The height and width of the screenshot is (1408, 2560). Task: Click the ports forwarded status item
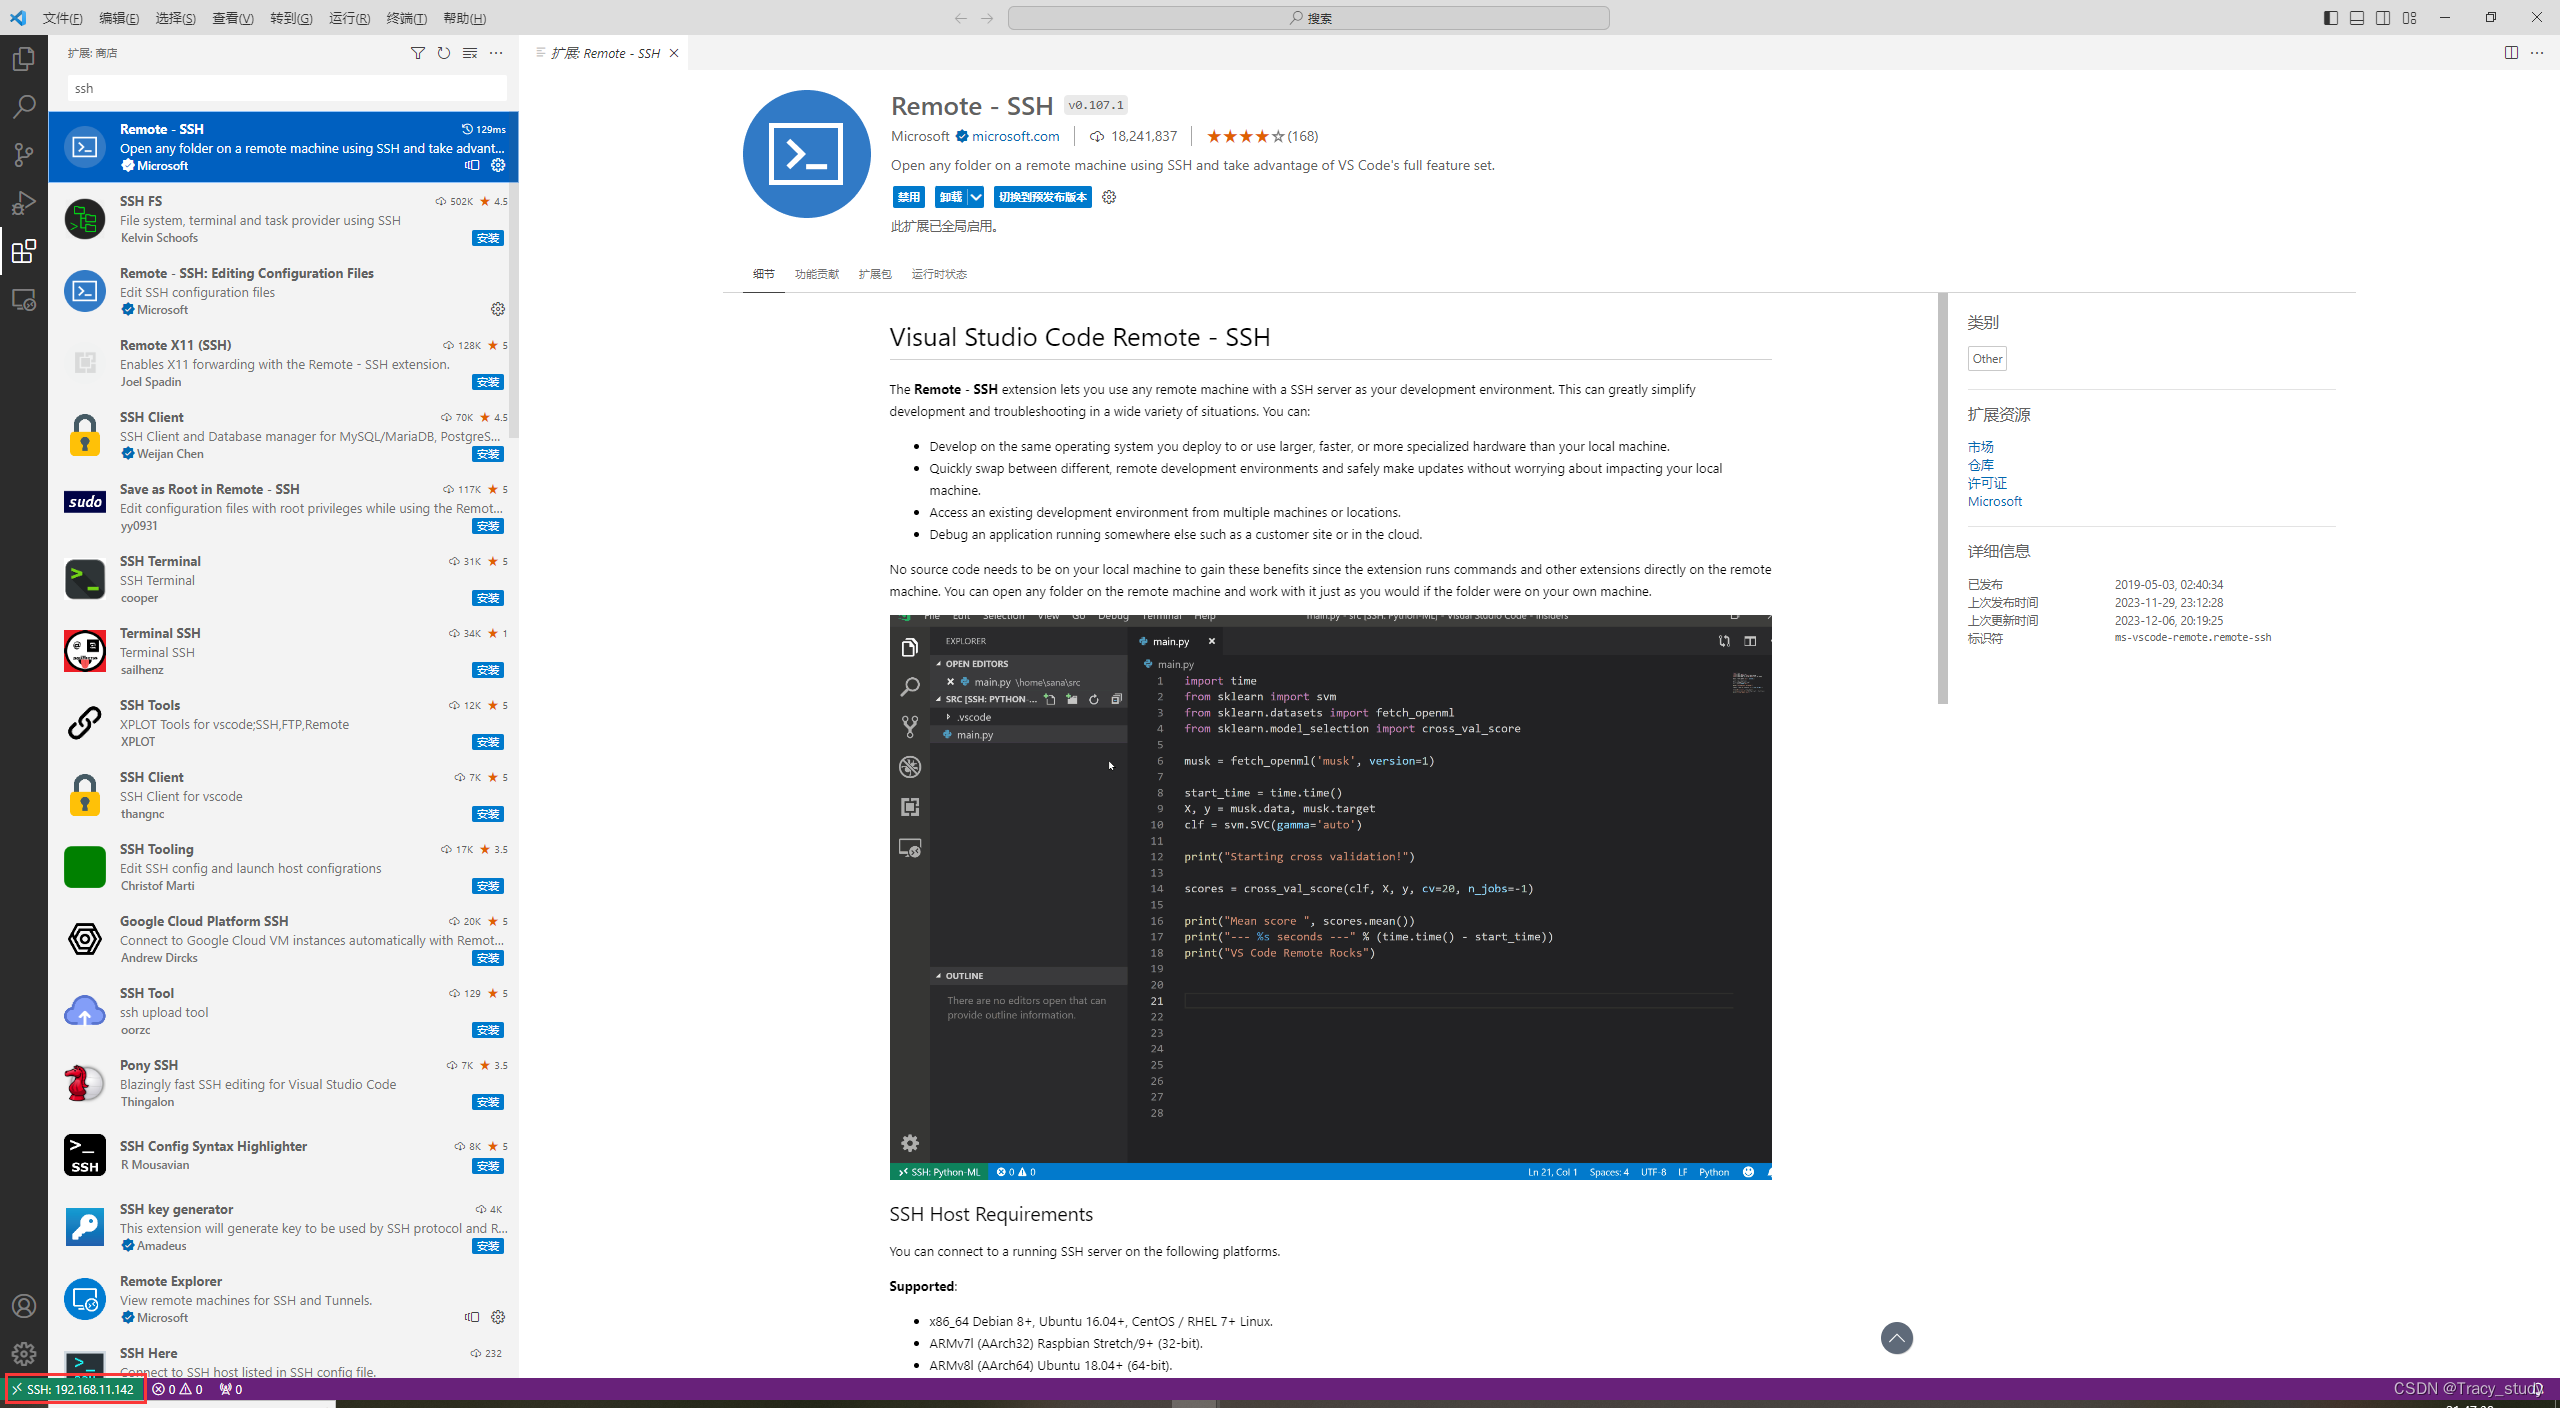tap(231, 1389)
